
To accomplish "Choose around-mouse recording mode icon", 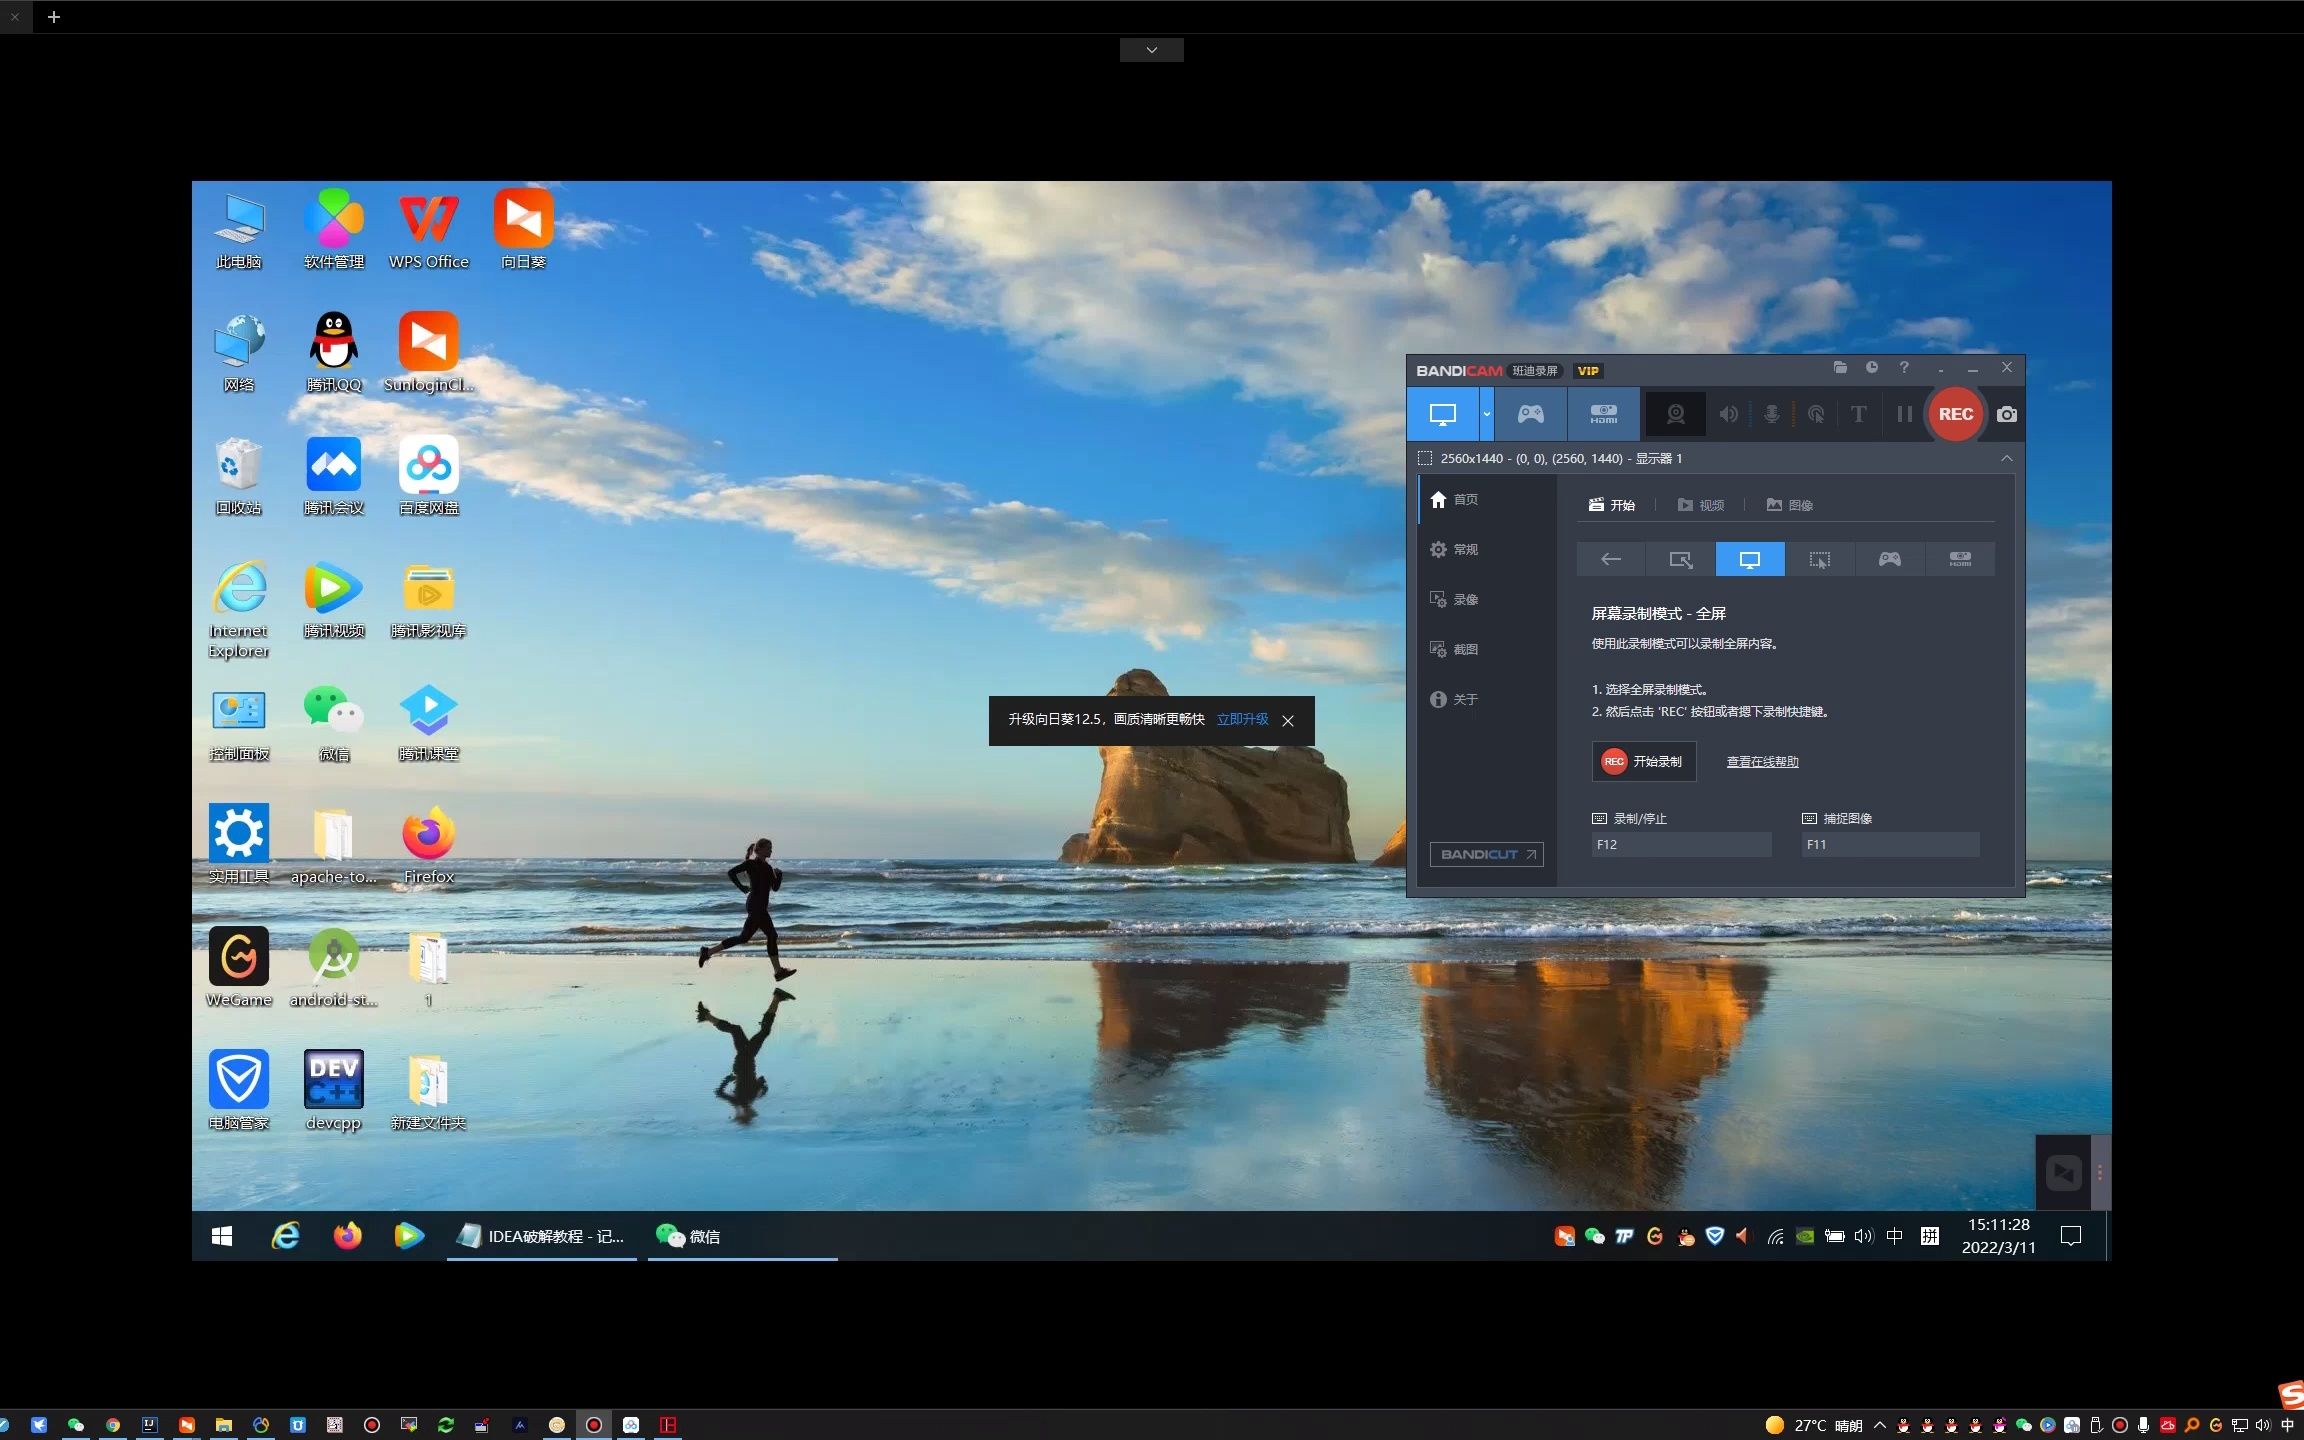I will (1819, 560).
